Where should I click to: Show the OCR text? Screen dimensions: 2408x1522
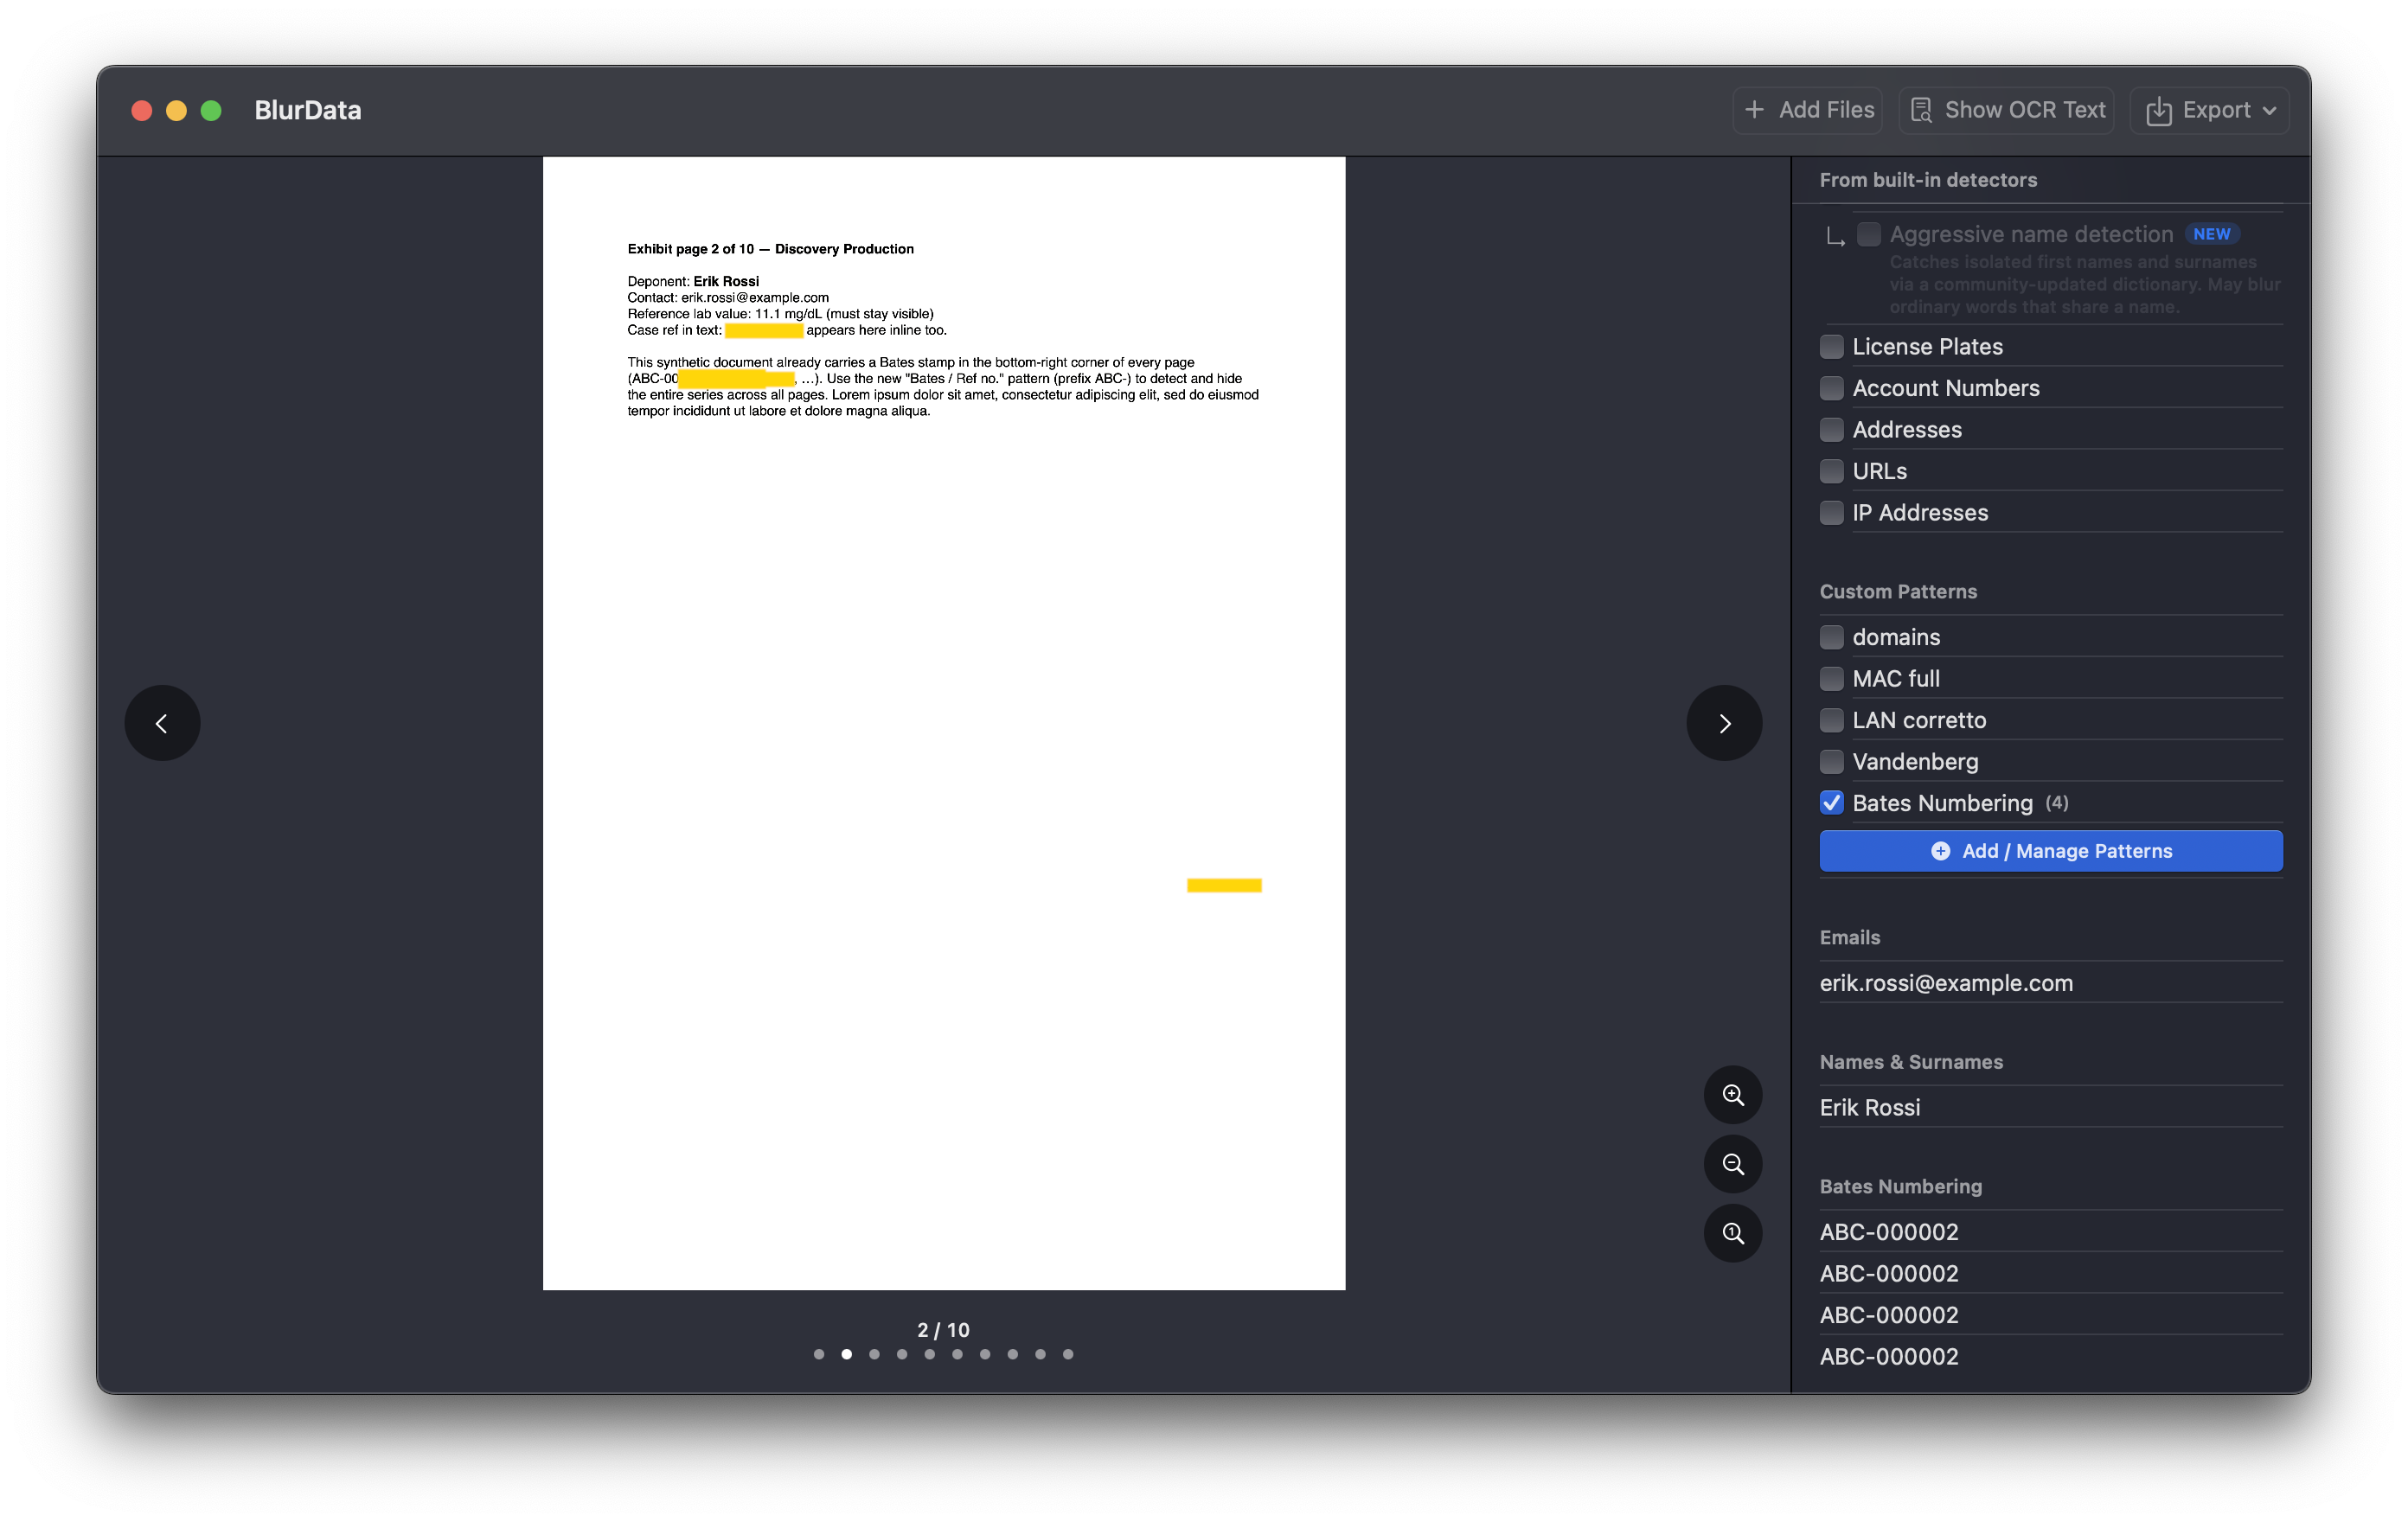[2006, 110]
